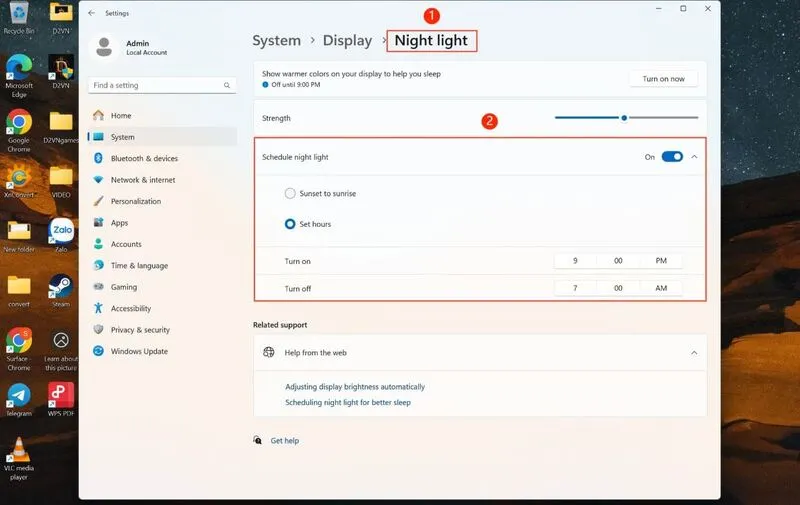Collapse the Schedule night light section
800x505 pixels.
pyautogui.click(x=694, y=157)
